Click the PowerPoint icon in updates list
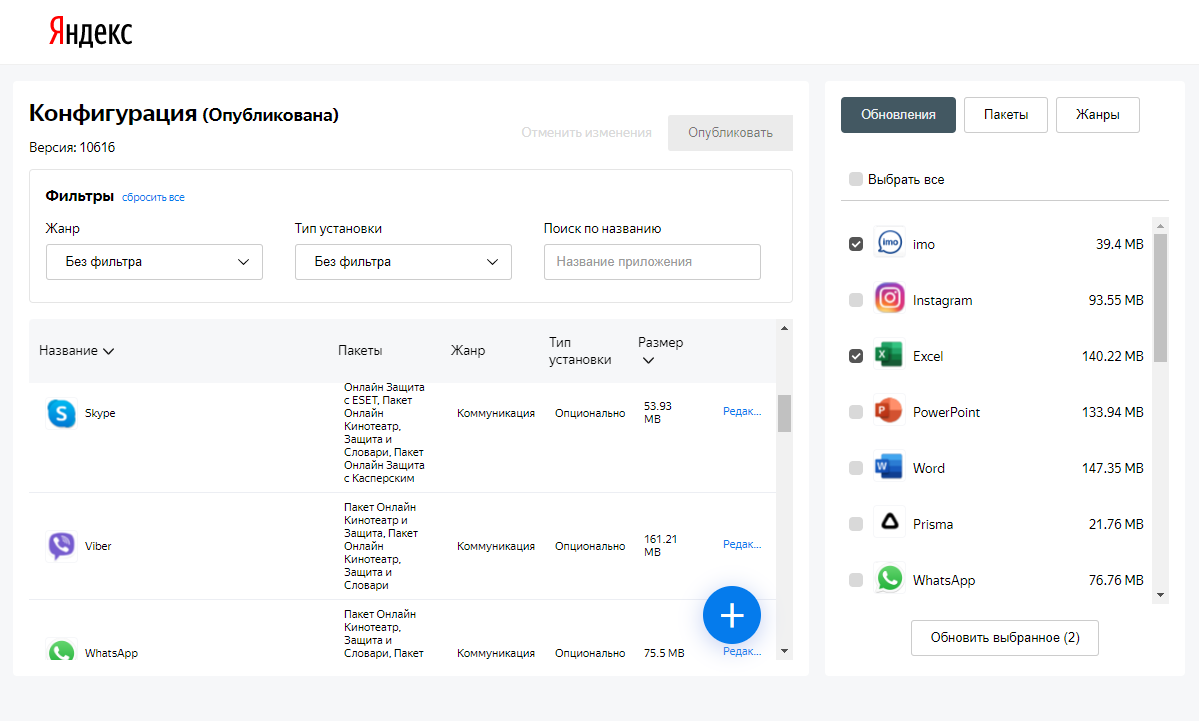1199x721 pixels. [x=889, y=411]
